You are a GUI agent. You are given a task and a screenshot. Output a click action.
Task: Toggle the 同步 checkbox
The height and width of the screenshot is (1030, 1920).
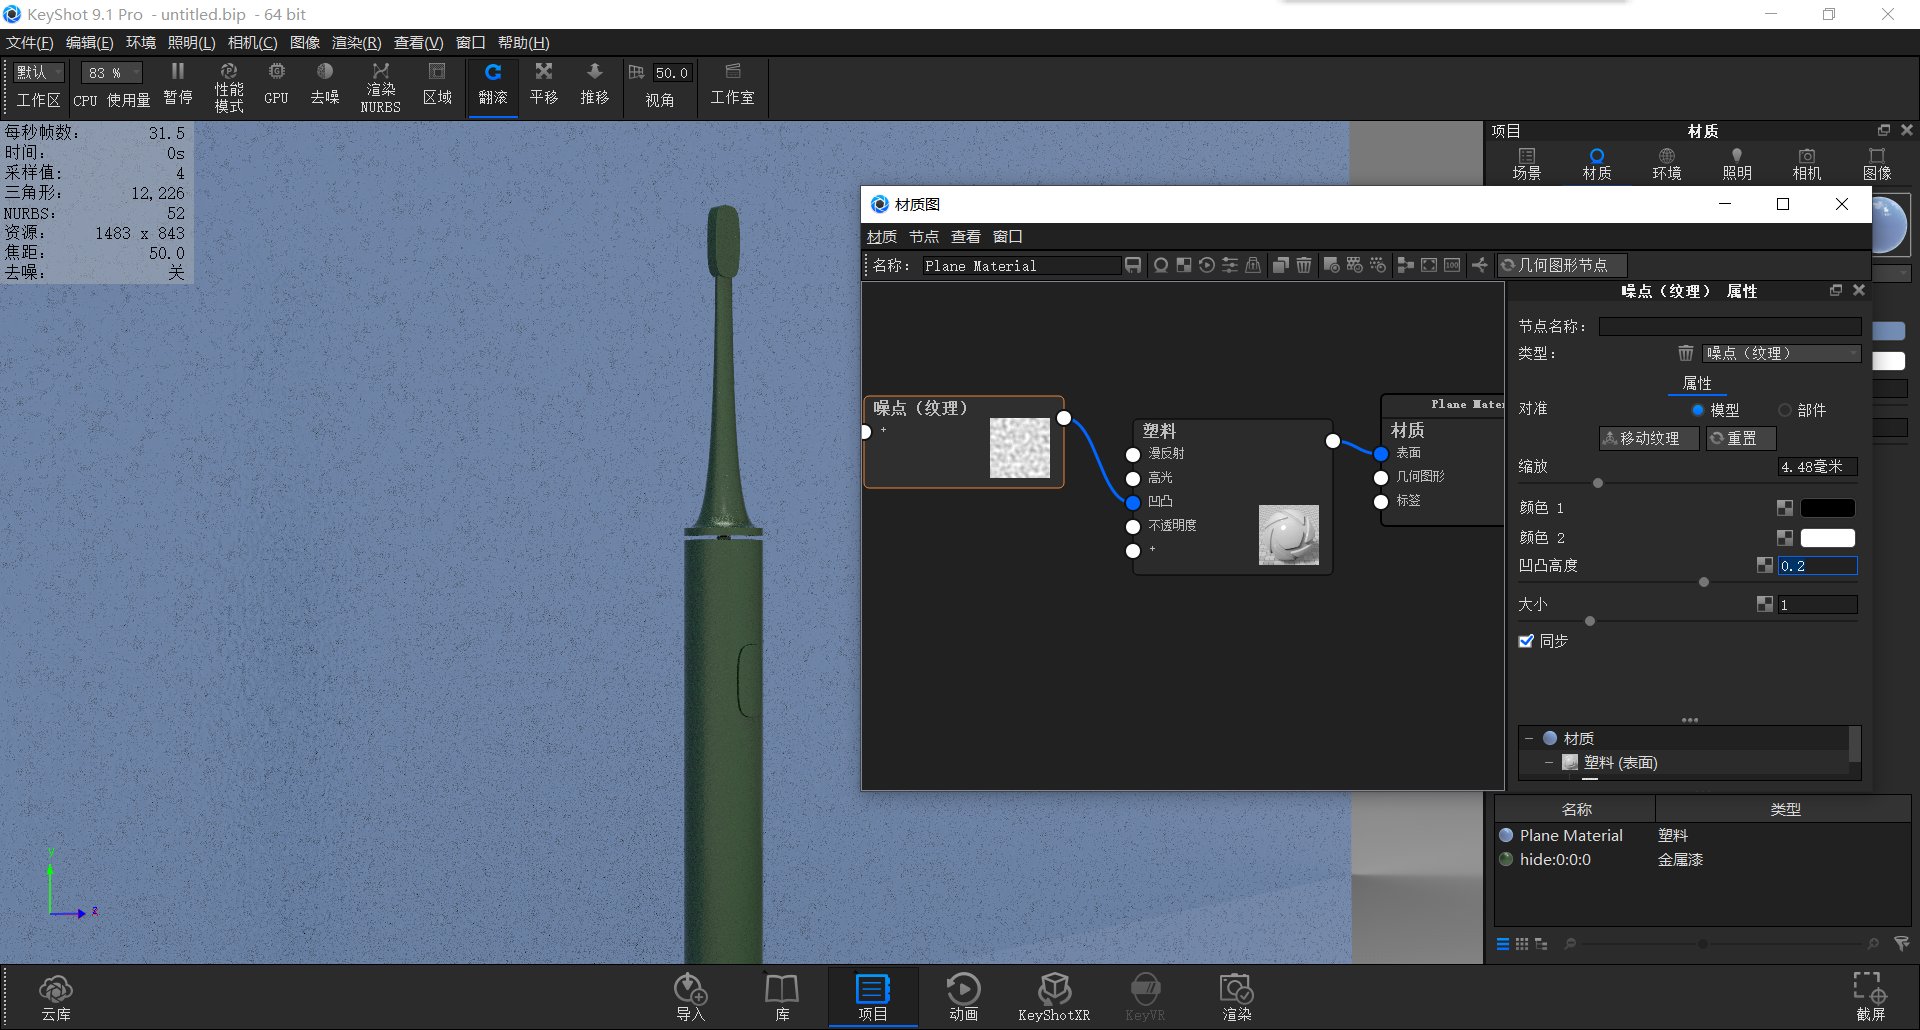1526,641
